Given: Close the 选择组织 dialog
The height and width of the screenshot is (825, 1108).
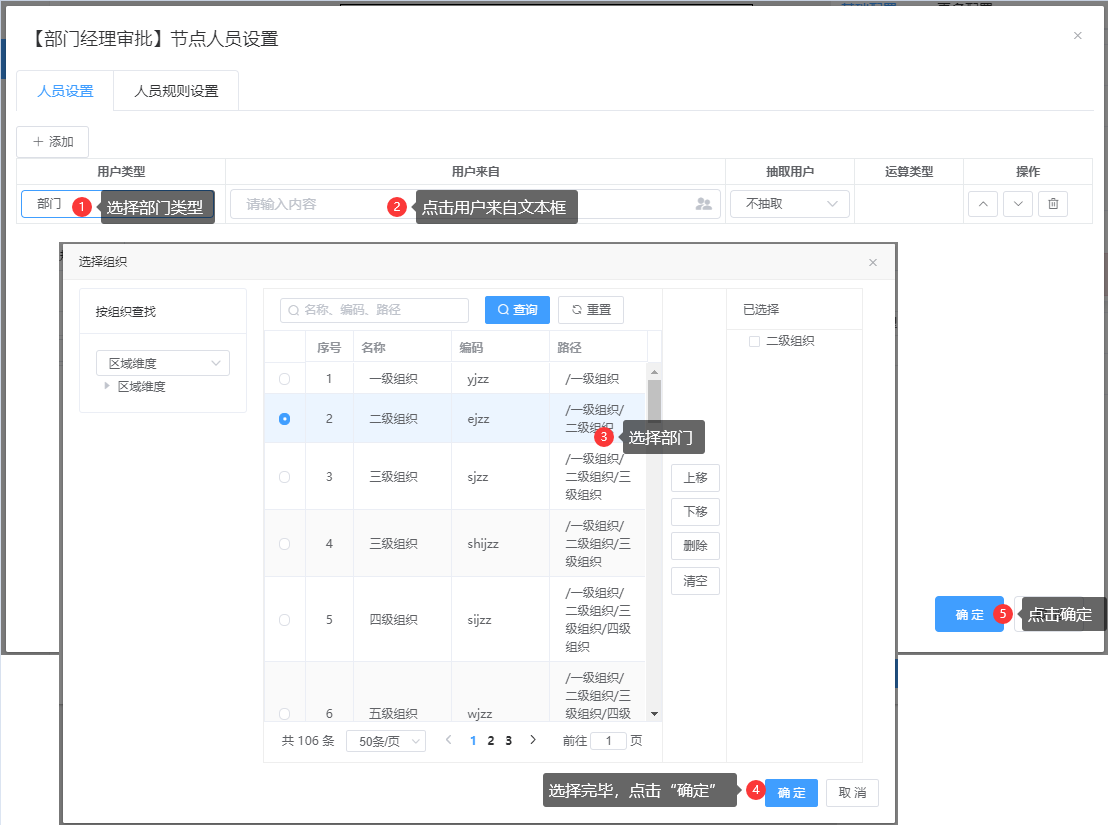Looking at the screenshot, I should pos(873,262).
